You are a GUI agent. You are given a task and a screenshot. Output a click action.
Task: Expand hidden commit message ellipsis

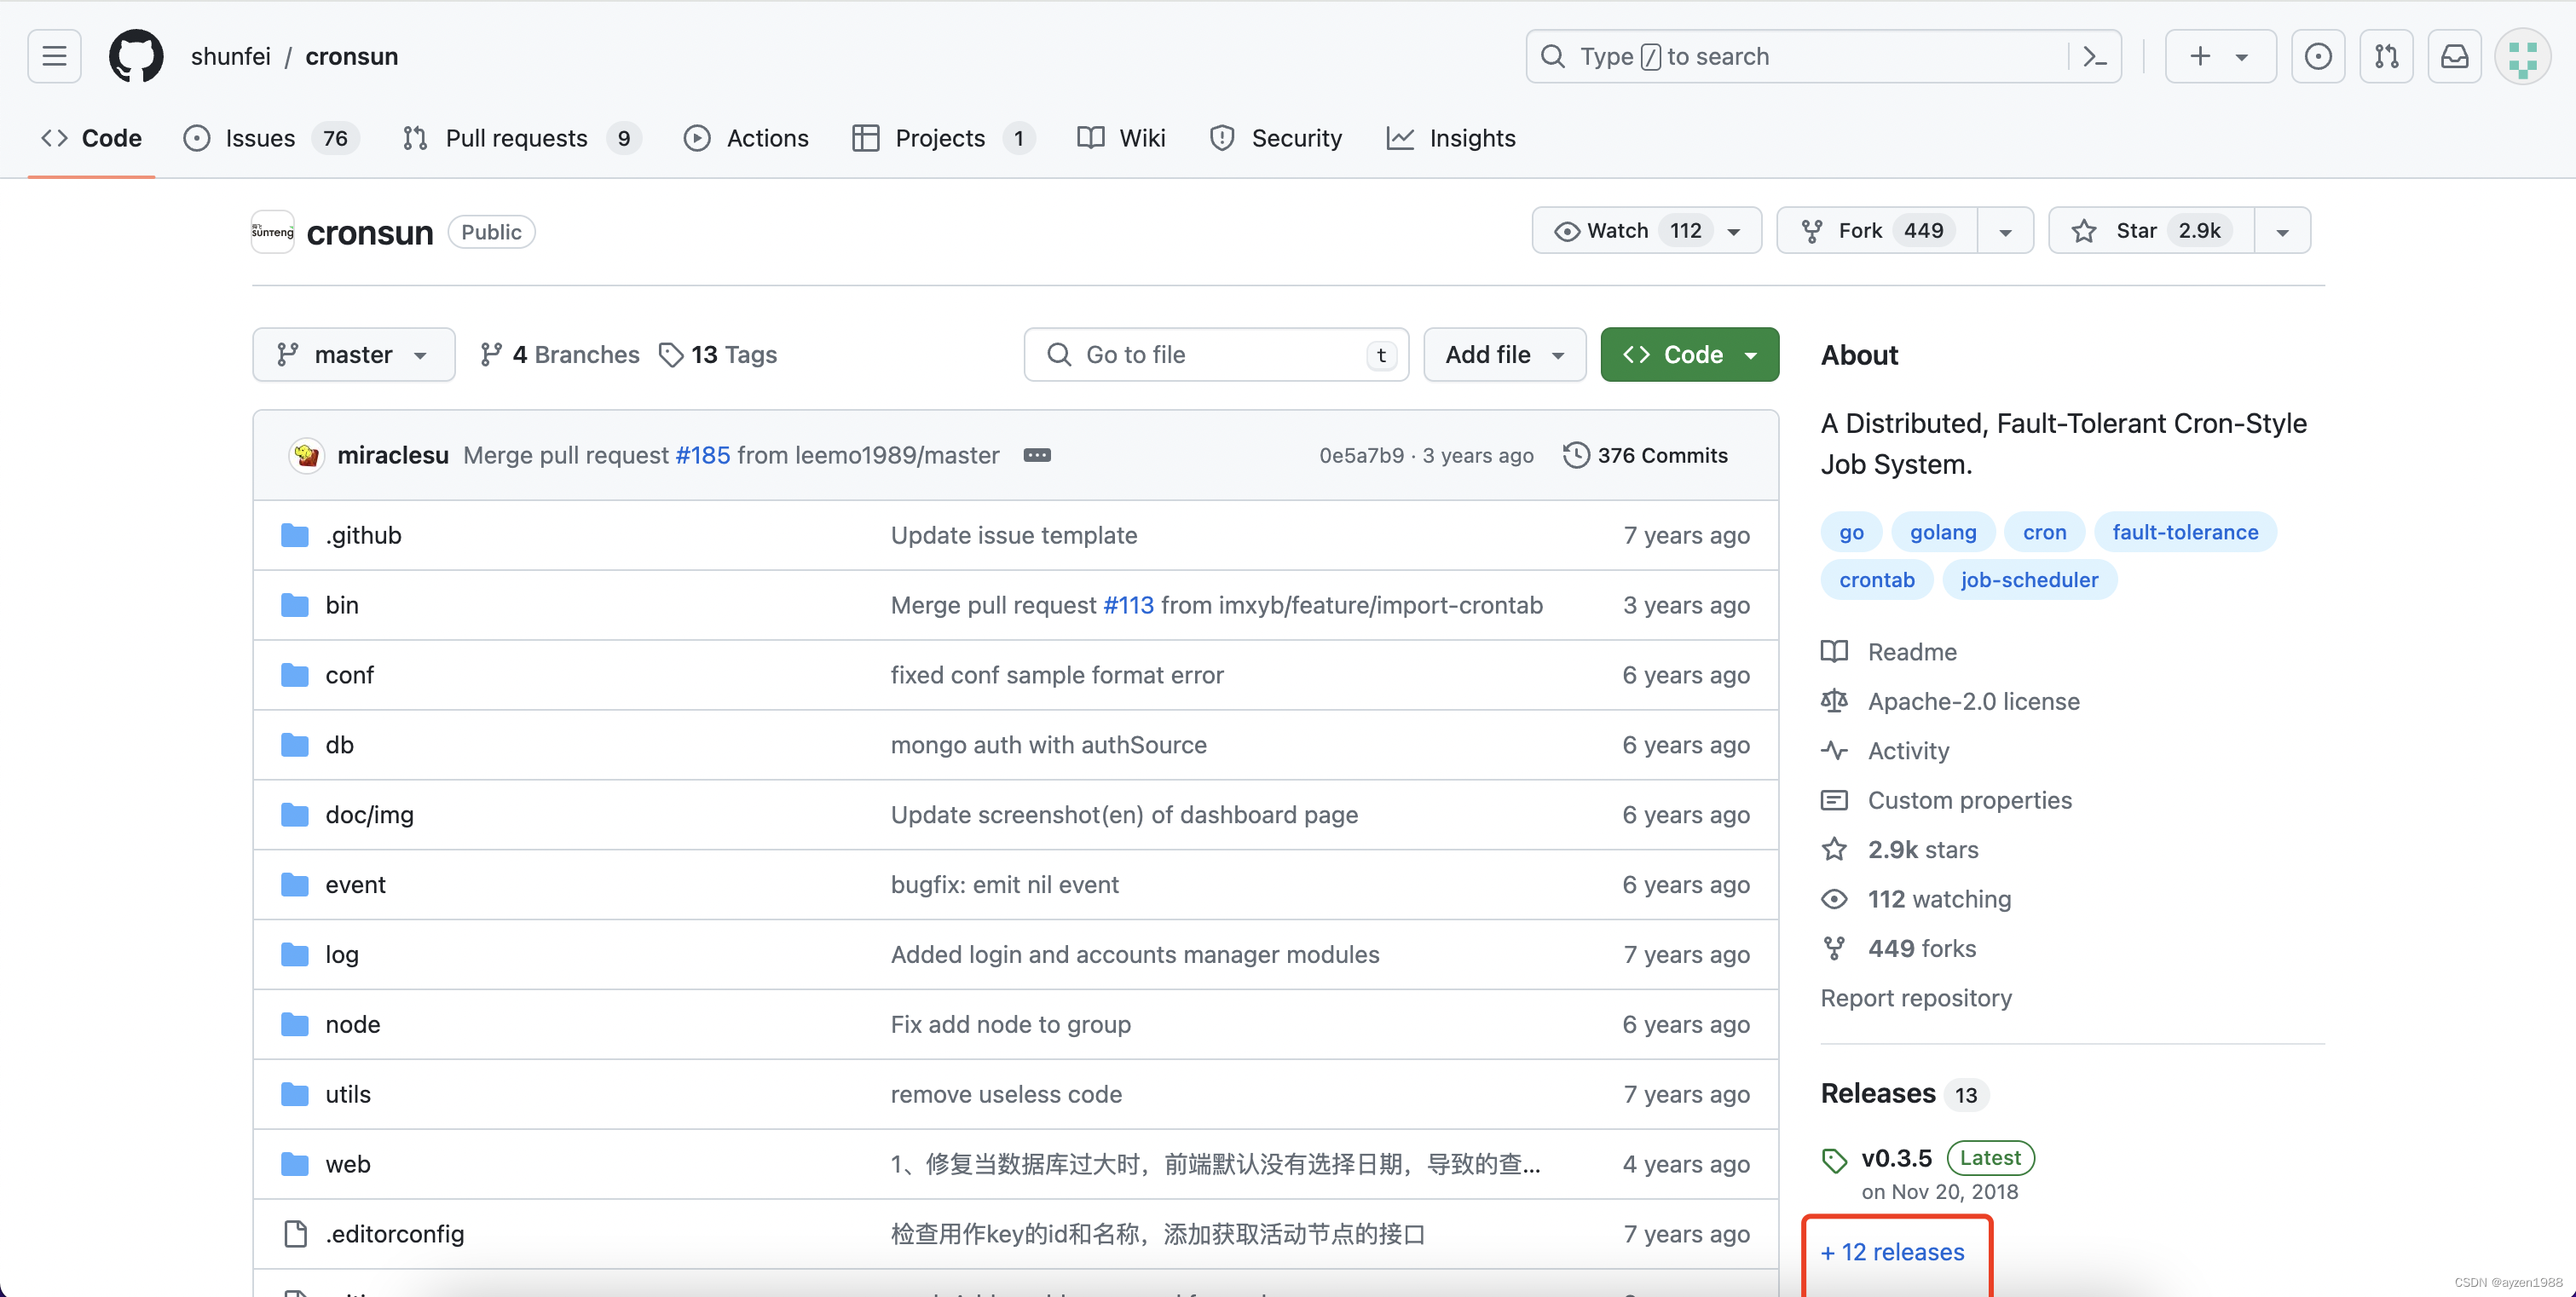pyautogui.click(x=1037, y=455)
